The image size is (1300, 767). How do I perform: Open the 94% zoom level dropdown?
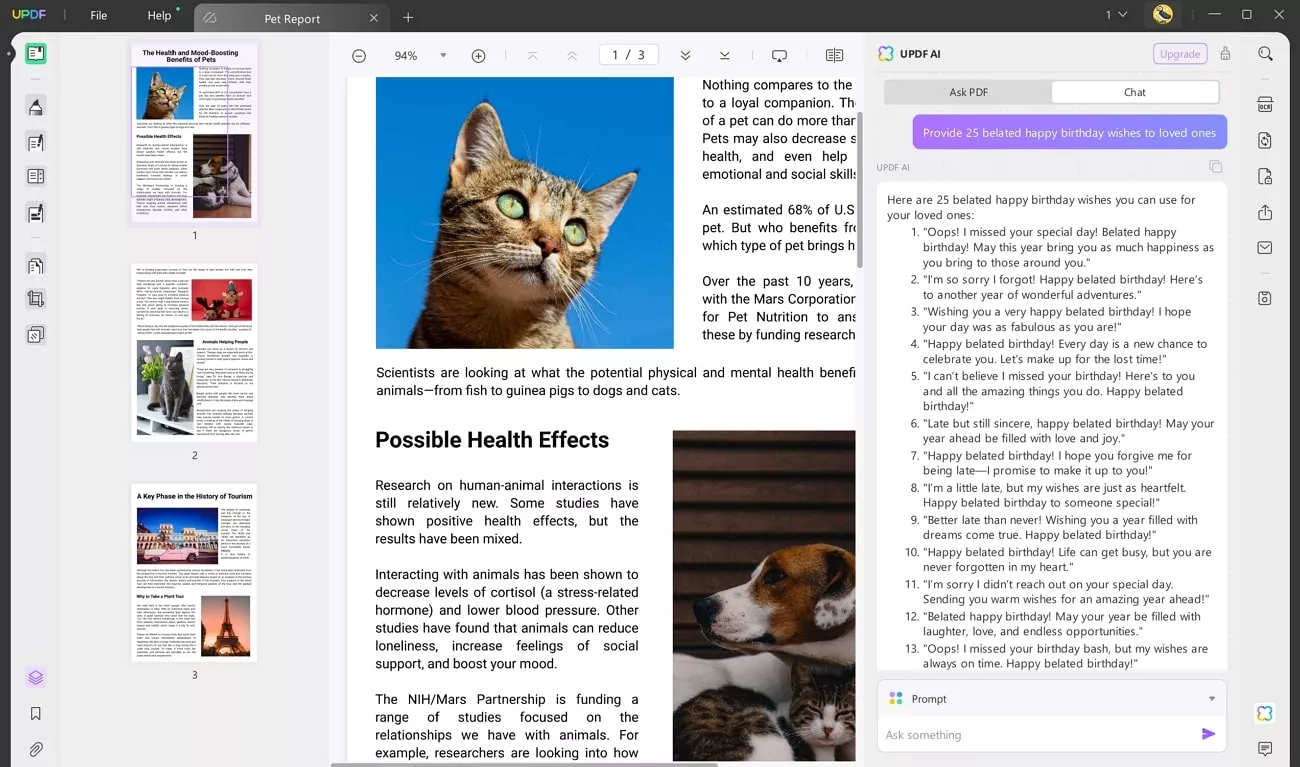pos(443,56)
